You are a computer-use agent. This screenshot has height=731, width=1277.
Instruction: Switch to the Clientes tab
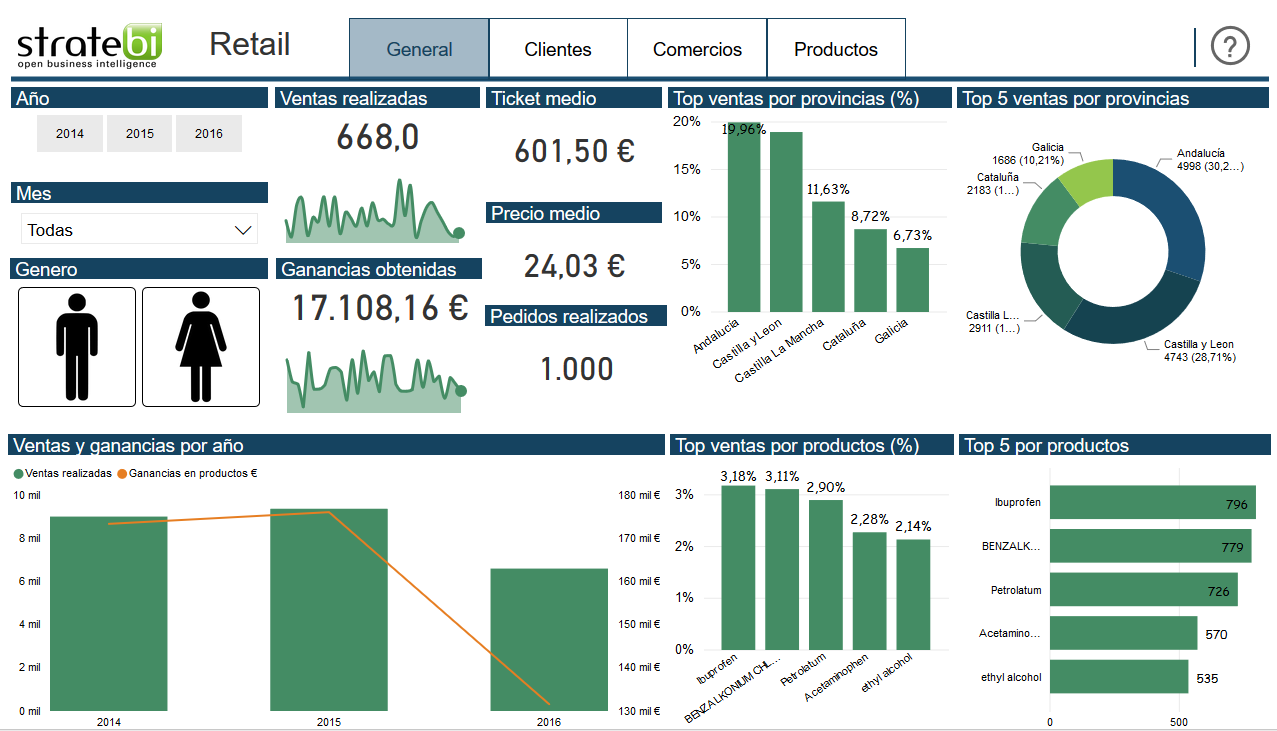click(557, 47)
